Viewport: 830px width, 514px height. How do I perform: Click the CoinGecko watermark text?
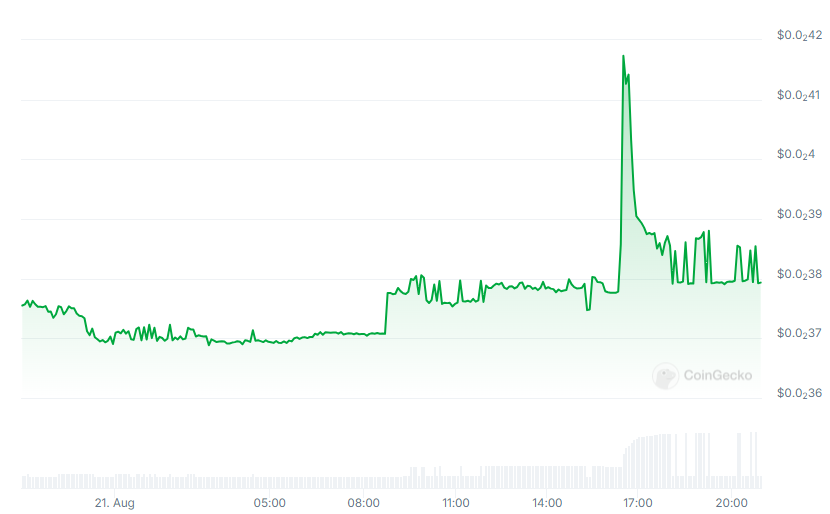[x=718, y=375]
